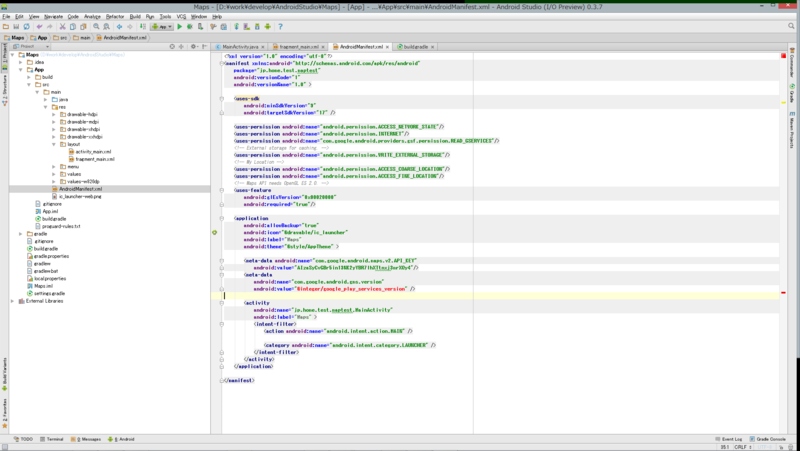Click the green Android monitor icon
This screenshot has height=451, width=800.
[267, 27]
